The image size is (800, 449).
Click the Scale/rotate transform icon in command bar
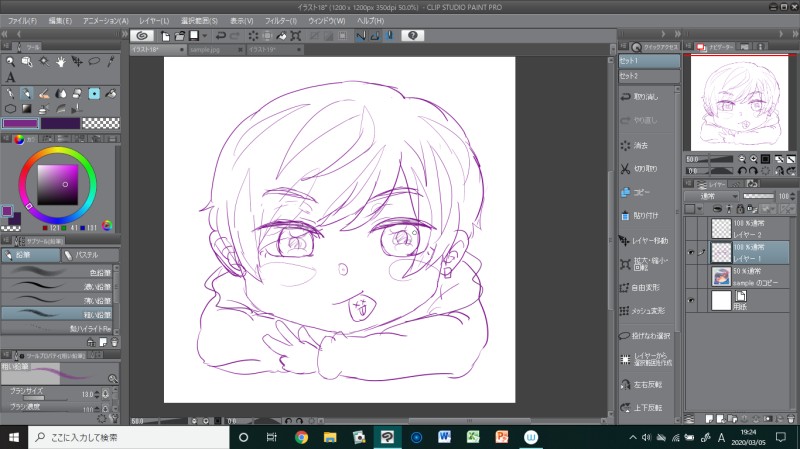[x=295, y=36]
